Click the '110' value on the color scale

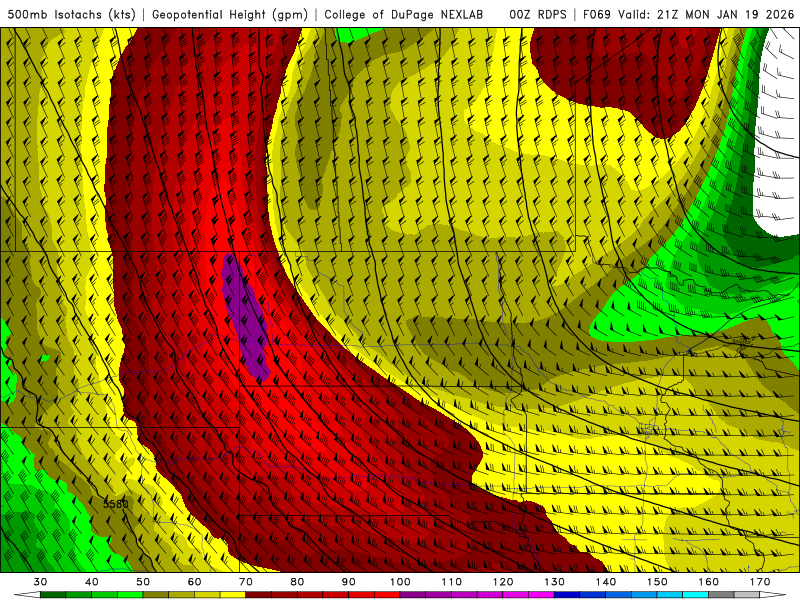[452, 582]
